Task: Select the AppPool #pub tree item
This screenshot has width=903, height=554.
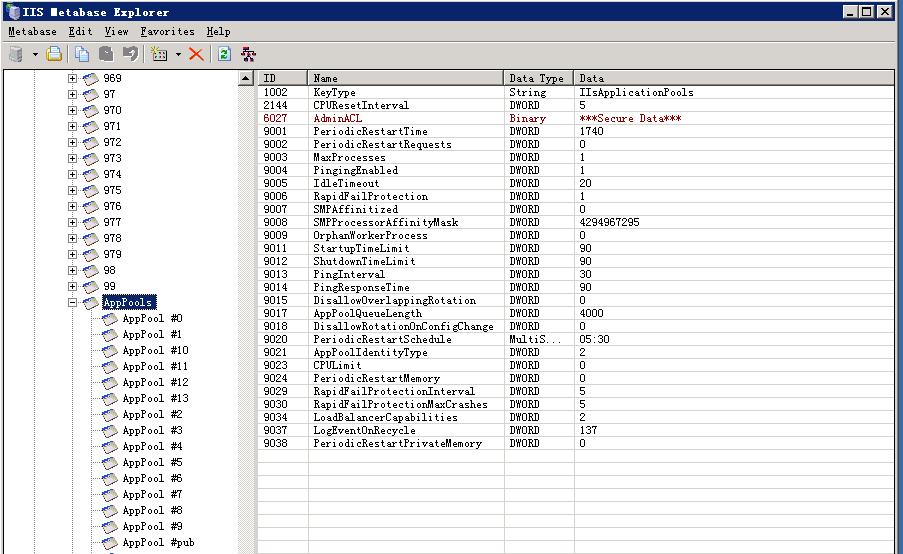Action: coord(158,542)
